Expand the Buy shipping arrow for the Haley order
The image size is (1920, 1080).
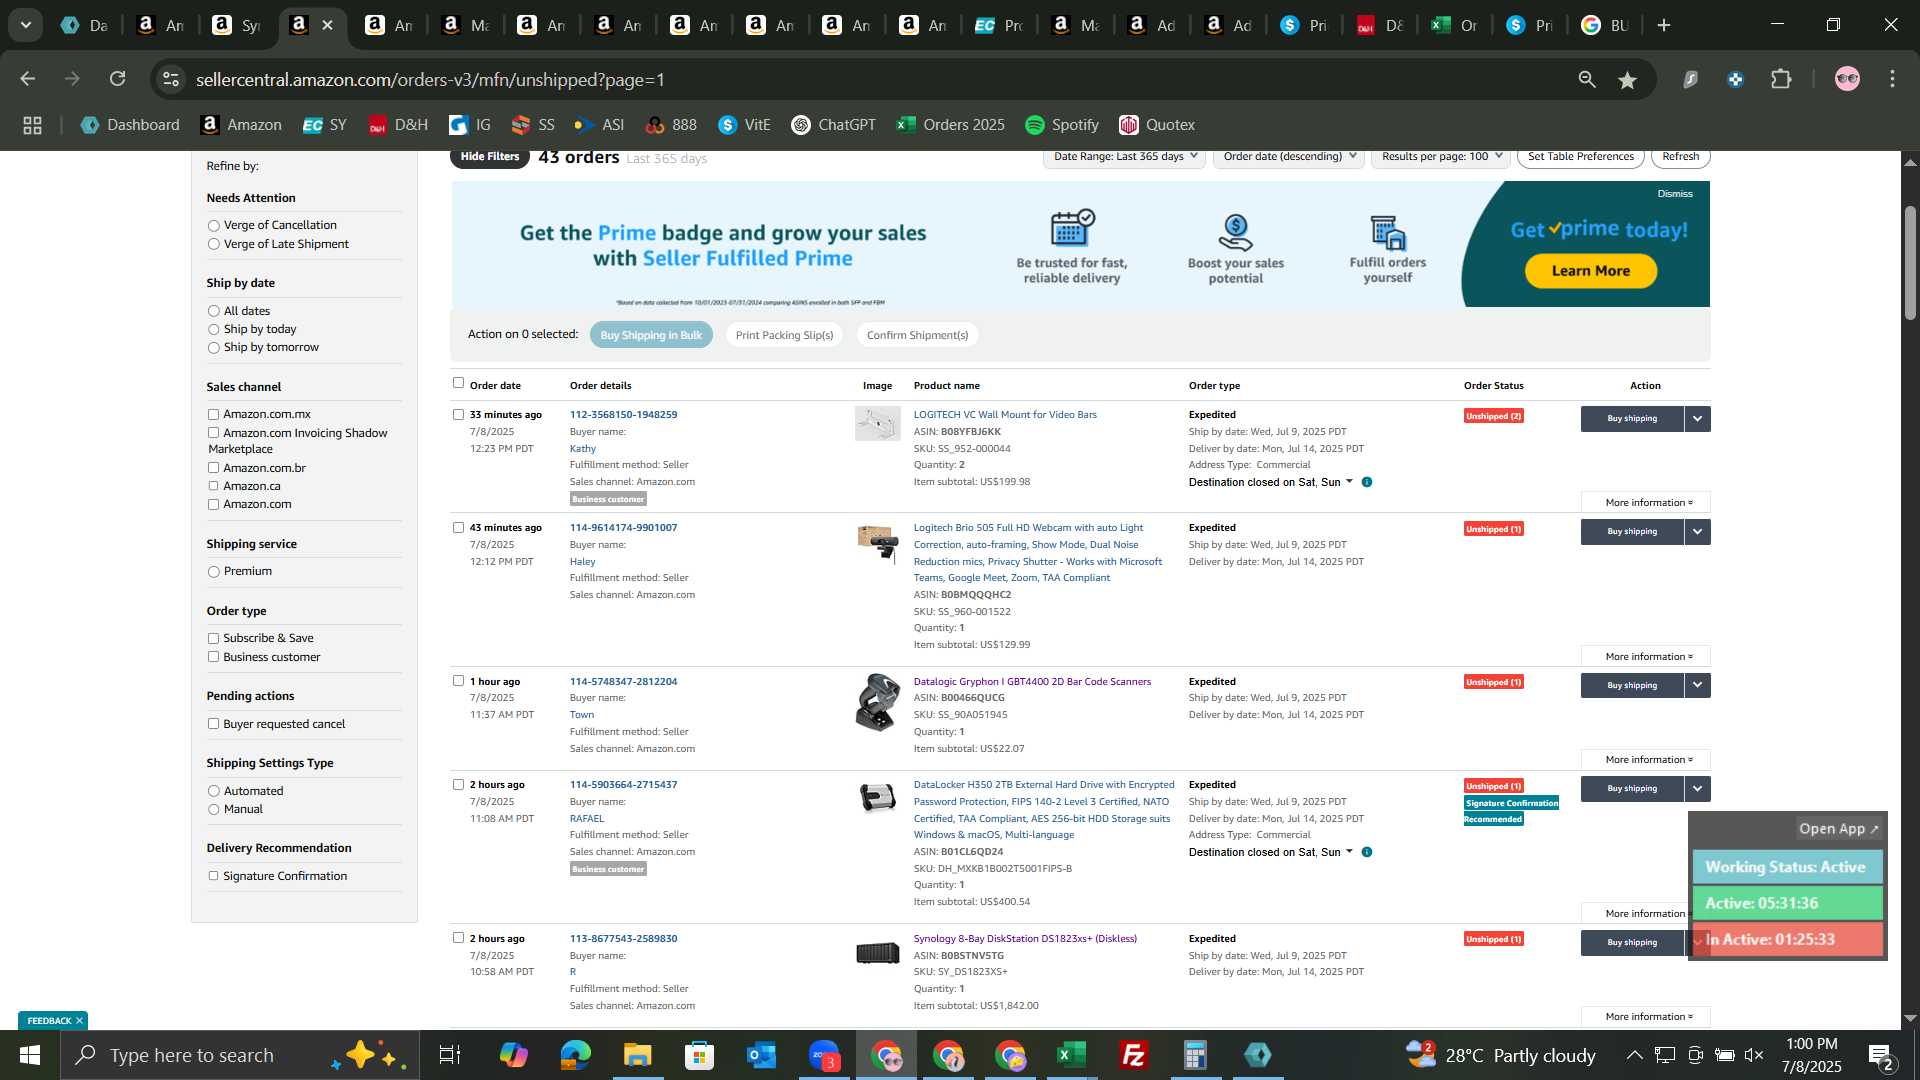1698,532
